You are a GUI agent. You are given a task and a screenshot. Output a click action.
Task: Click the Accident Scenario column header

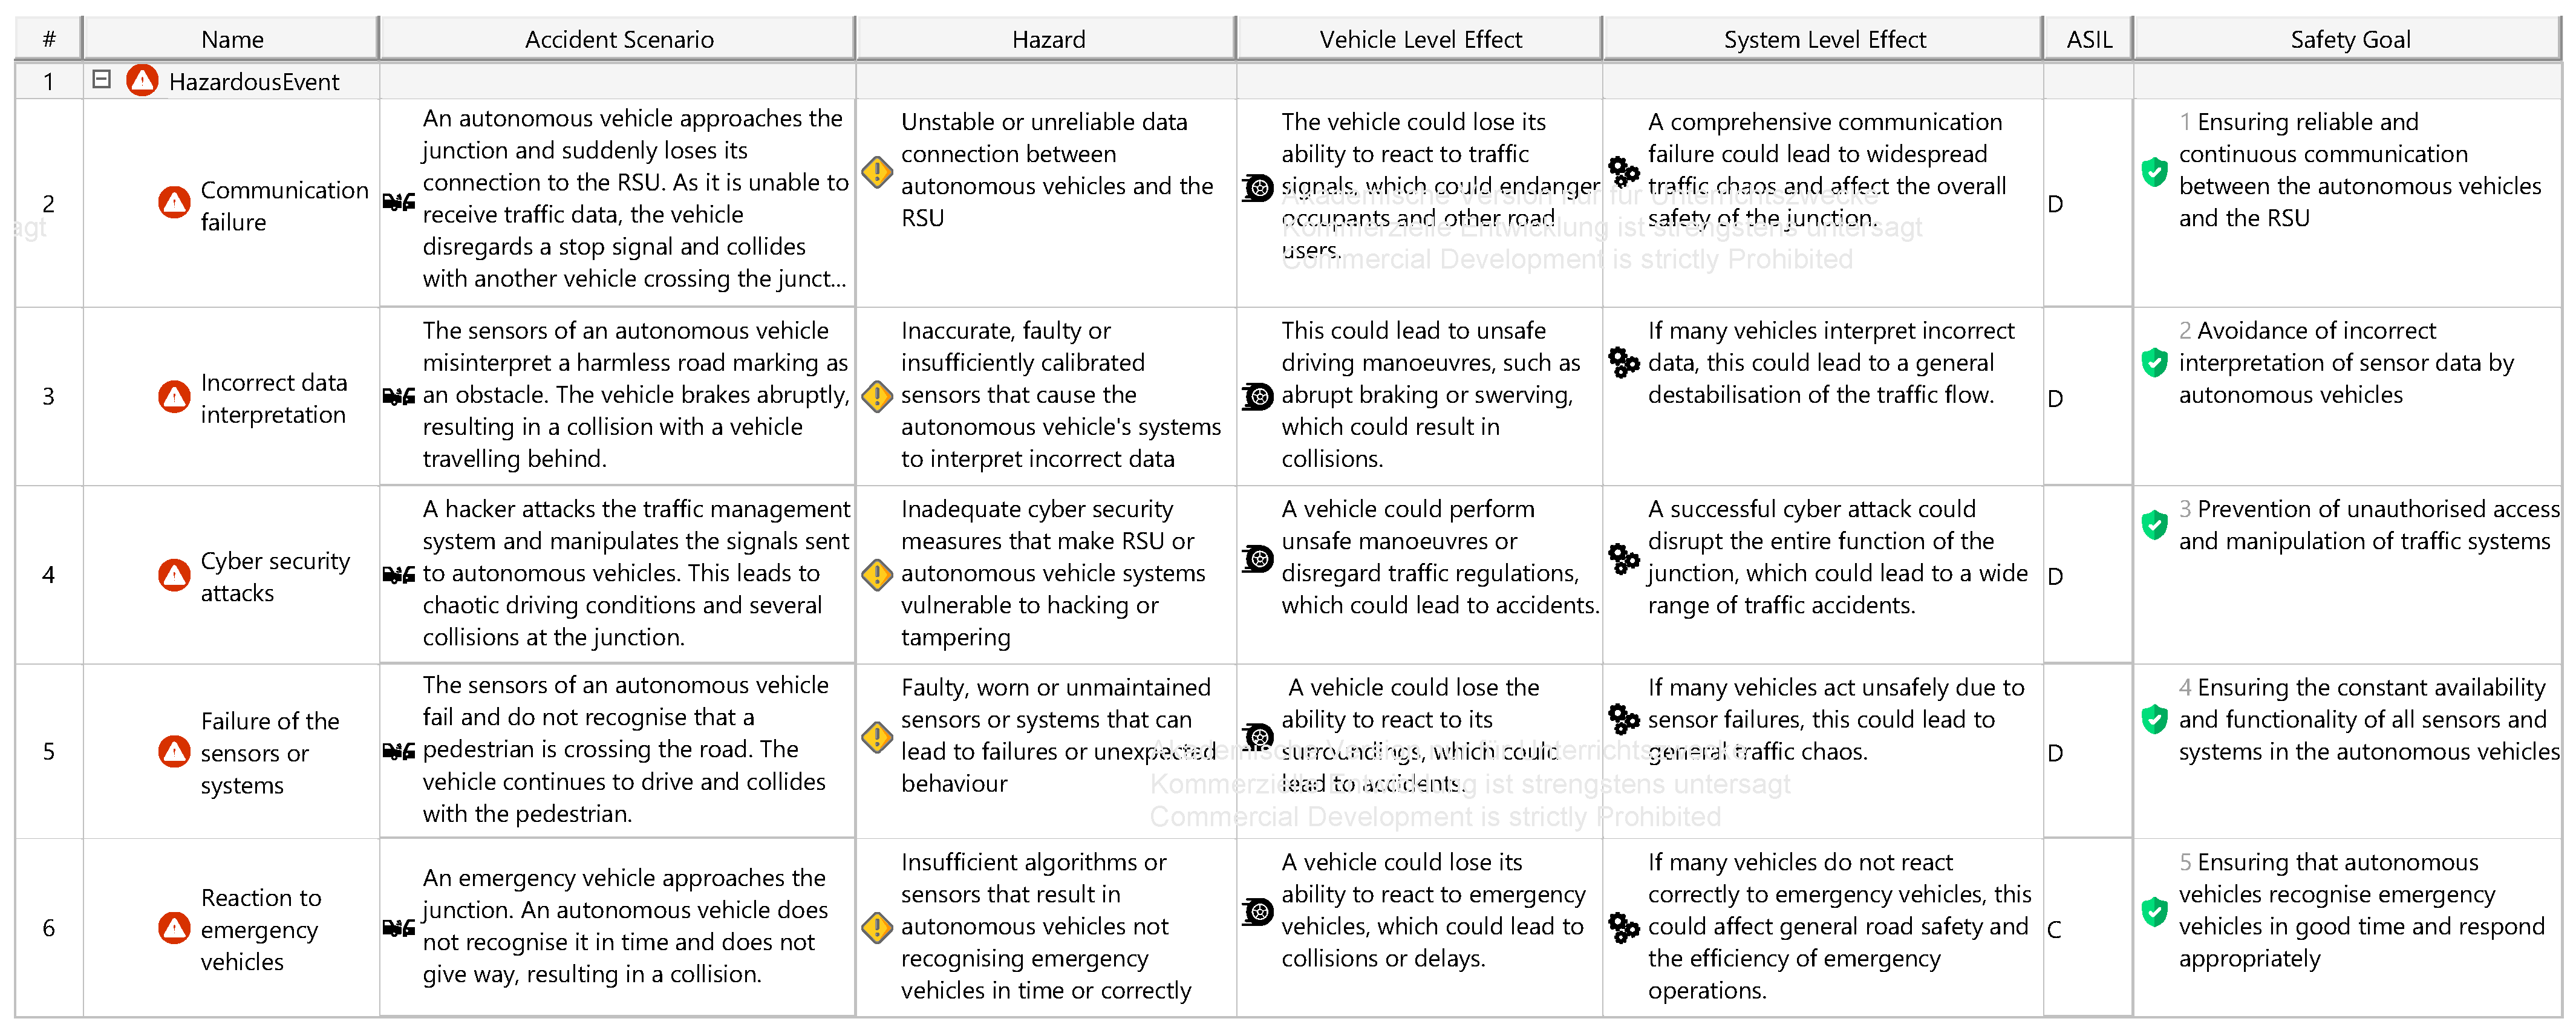[619, 39]
